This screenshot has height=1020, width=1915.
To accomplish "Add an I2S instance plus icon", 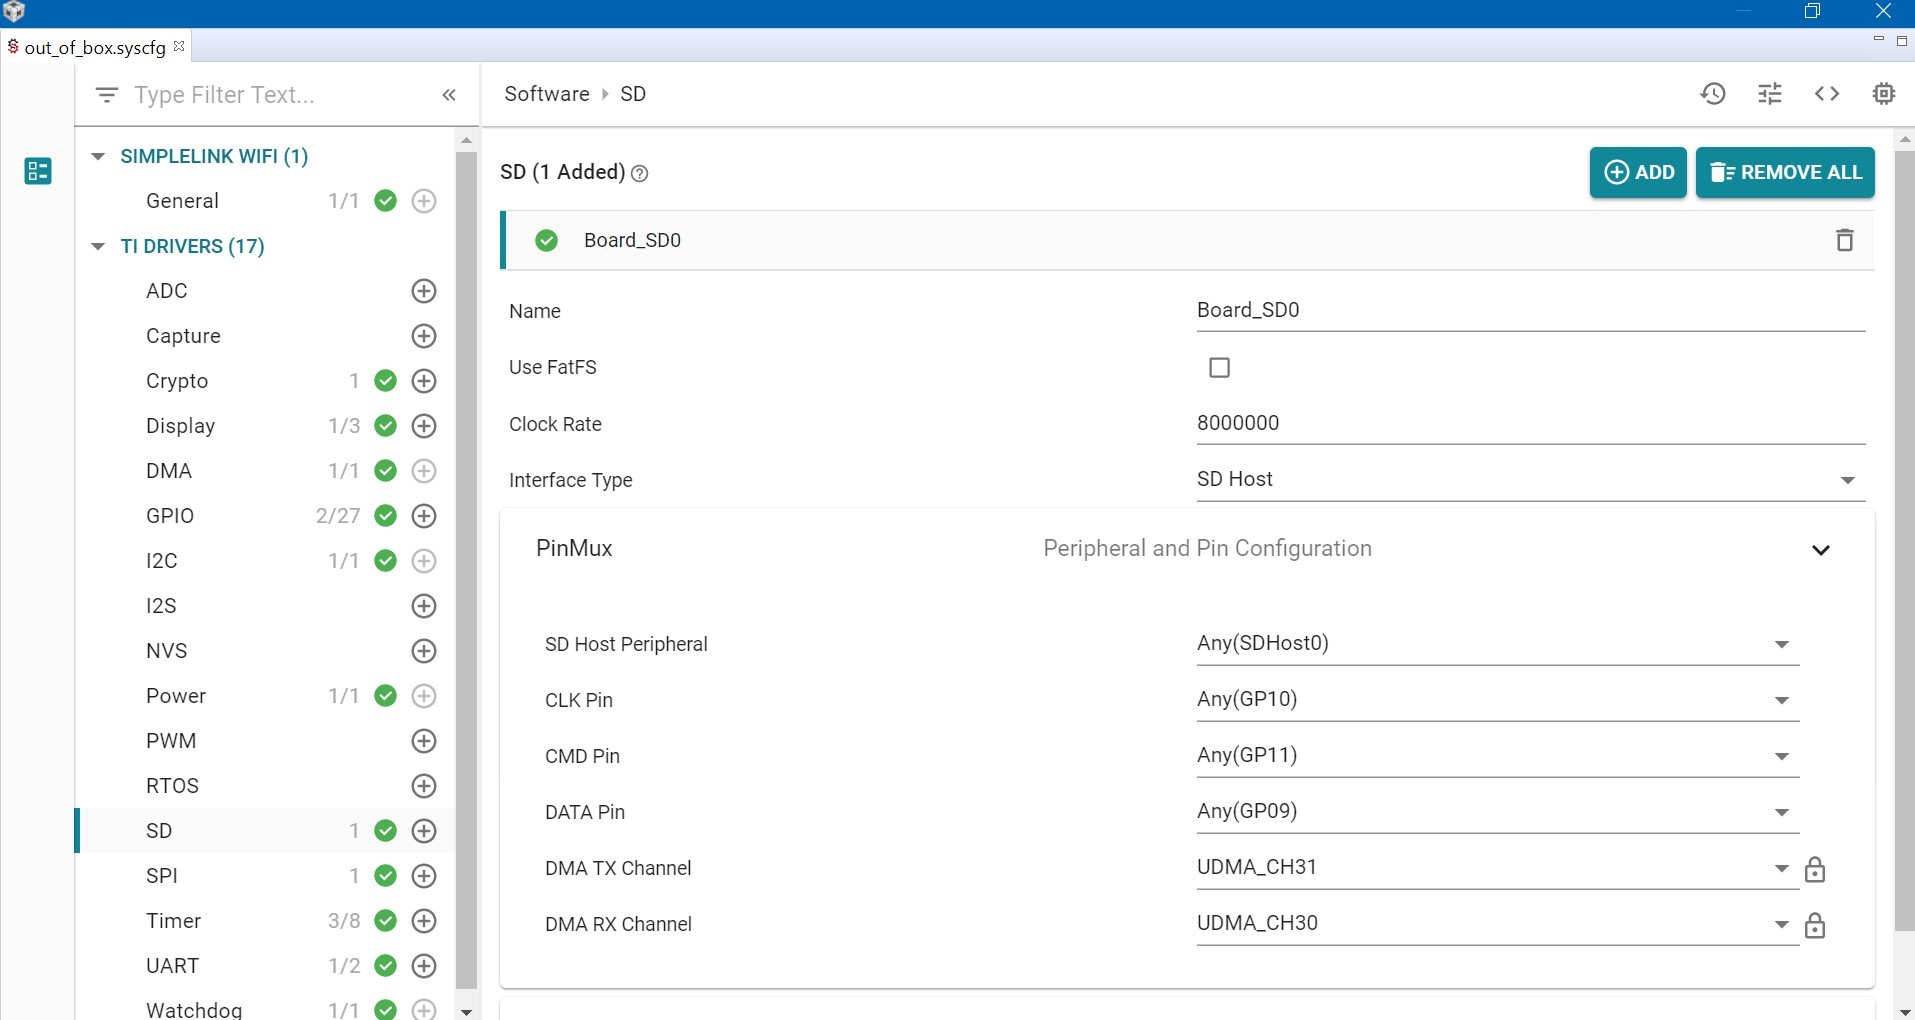I will tap(424, 606).
